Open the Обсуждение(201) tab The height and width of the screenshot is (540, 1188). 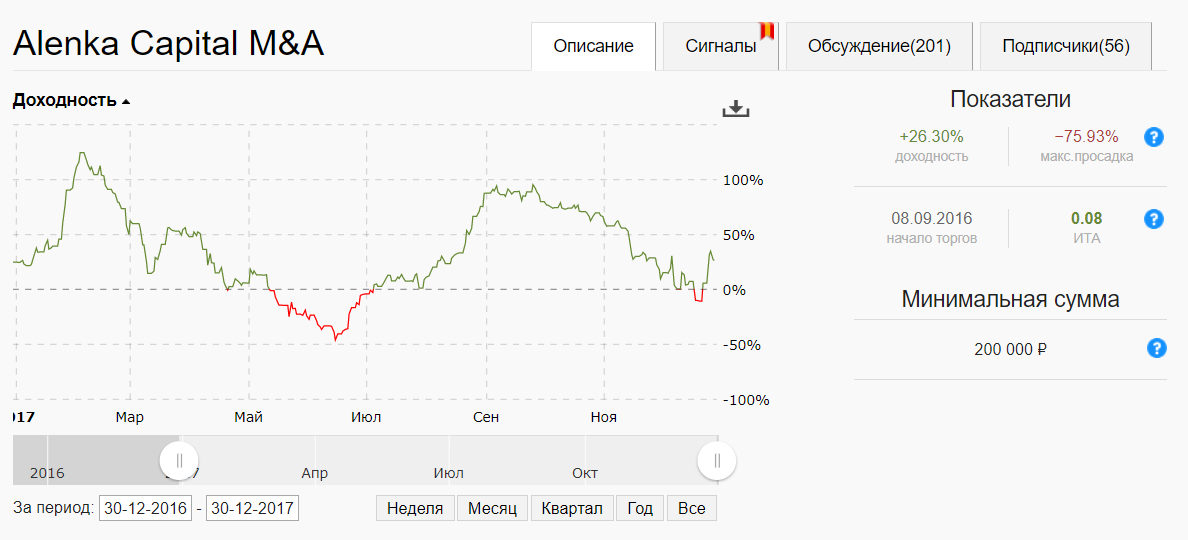[x=879, y=46]
